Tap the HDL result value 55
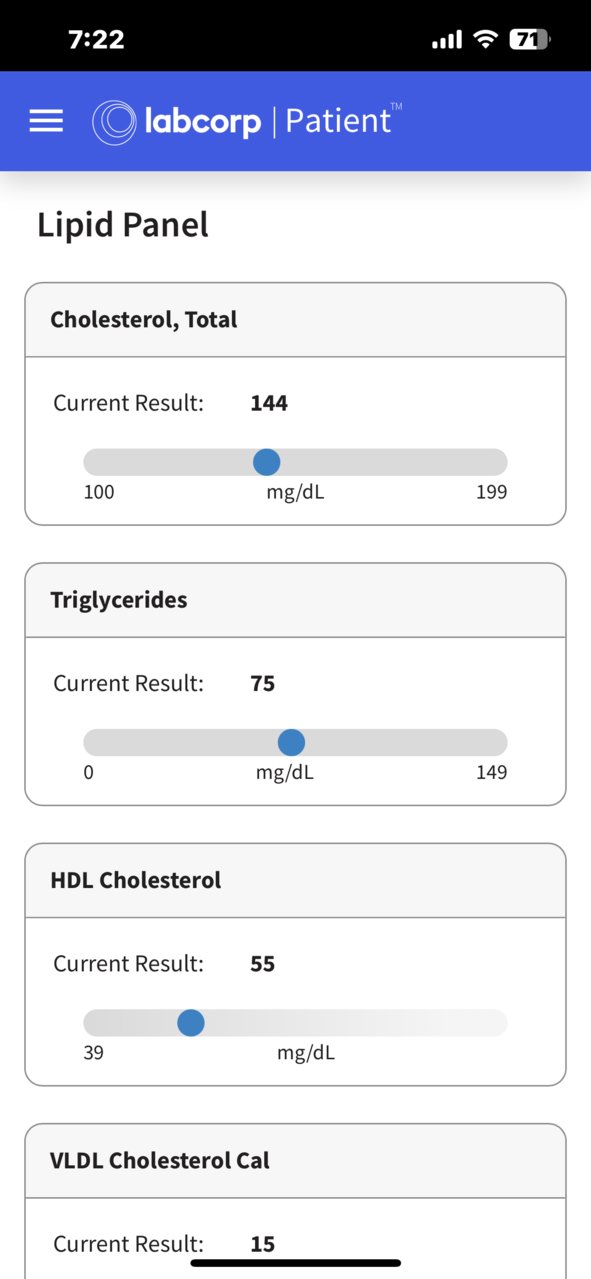The image size is (591, 1279). [263, 964]
